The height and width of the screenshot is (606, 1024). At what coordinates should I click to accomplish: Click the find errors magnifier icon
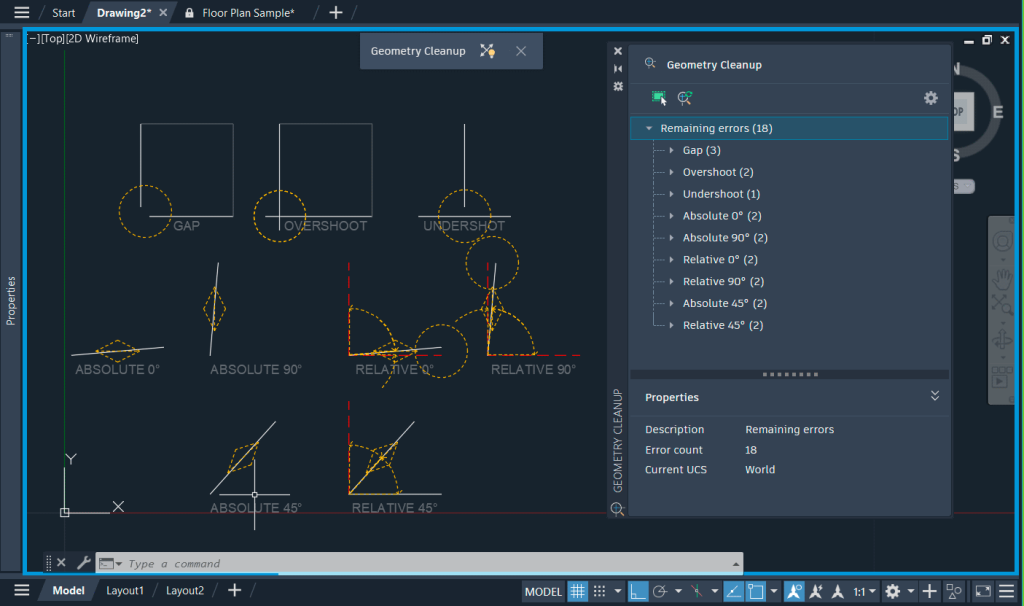685,98
